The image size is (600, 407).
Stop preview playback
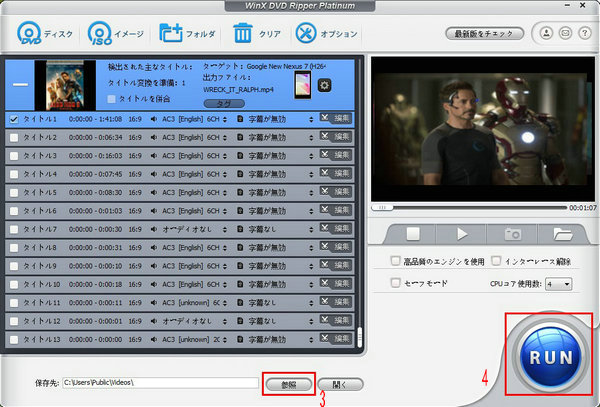click(413, 234)
